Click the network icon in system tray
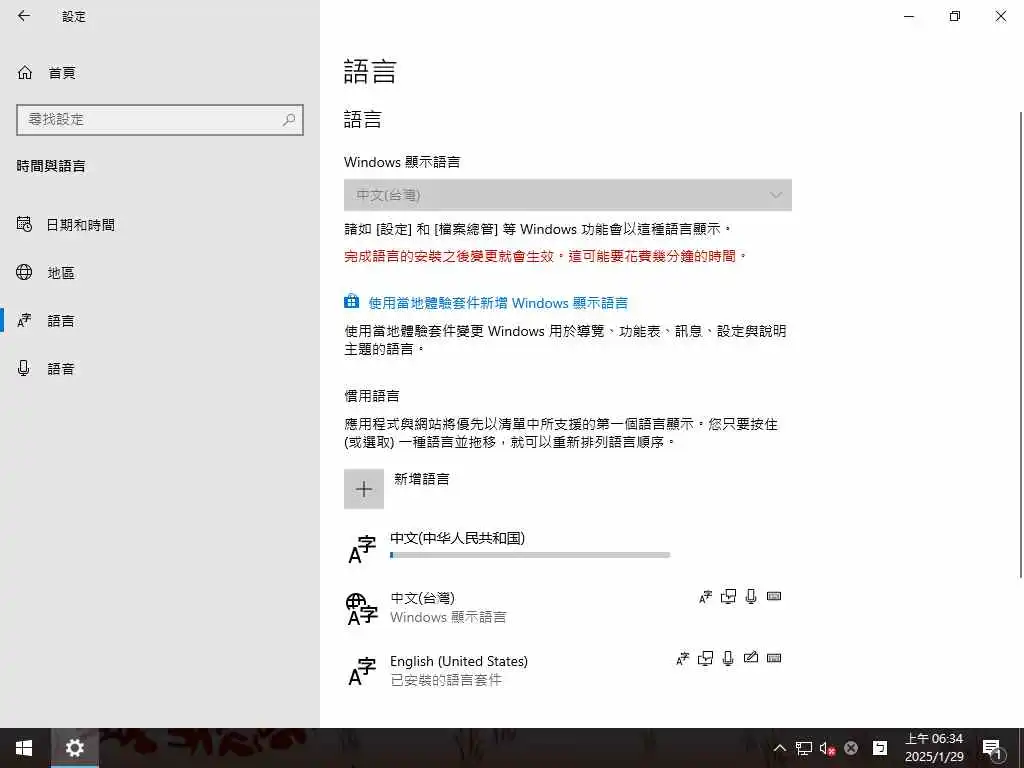This screenshot has width=1024, height=768. tap(803, 748)
